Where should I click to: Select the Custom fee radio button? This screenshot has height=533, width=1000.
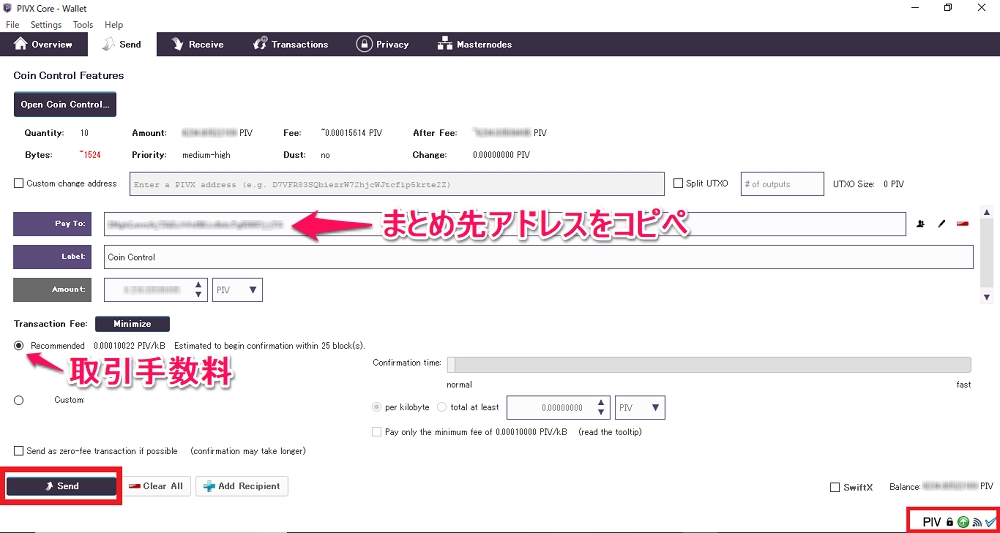tap(19, 400)
